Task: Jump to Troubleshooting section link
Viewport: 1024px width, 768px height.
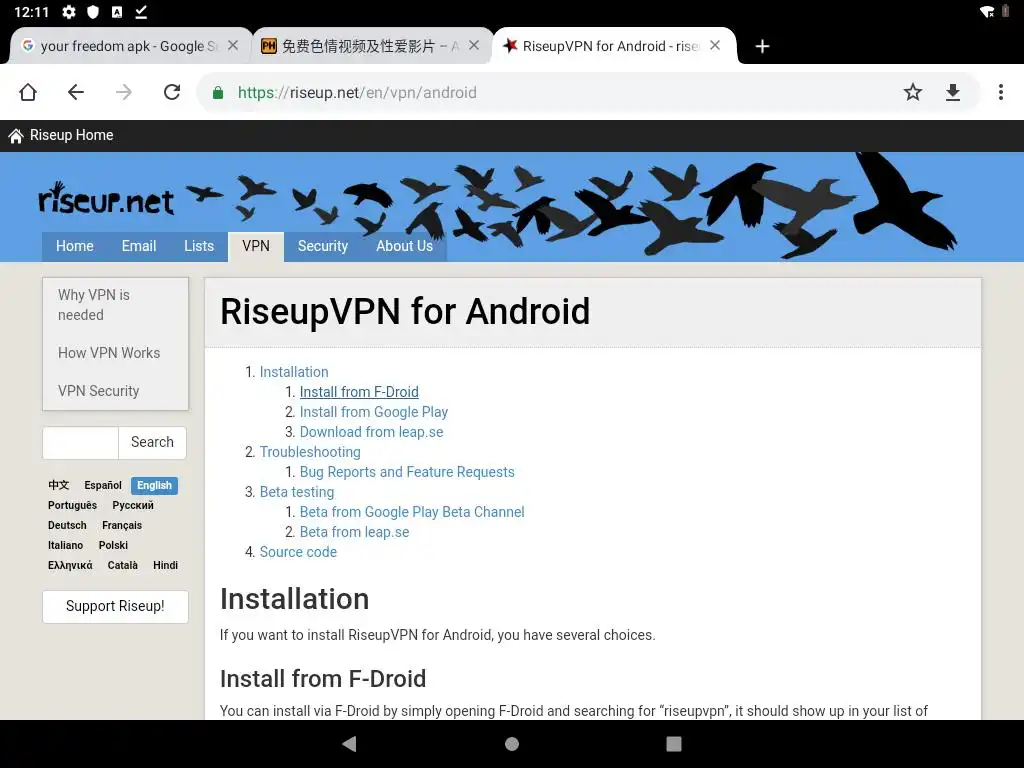Action: 310,452
